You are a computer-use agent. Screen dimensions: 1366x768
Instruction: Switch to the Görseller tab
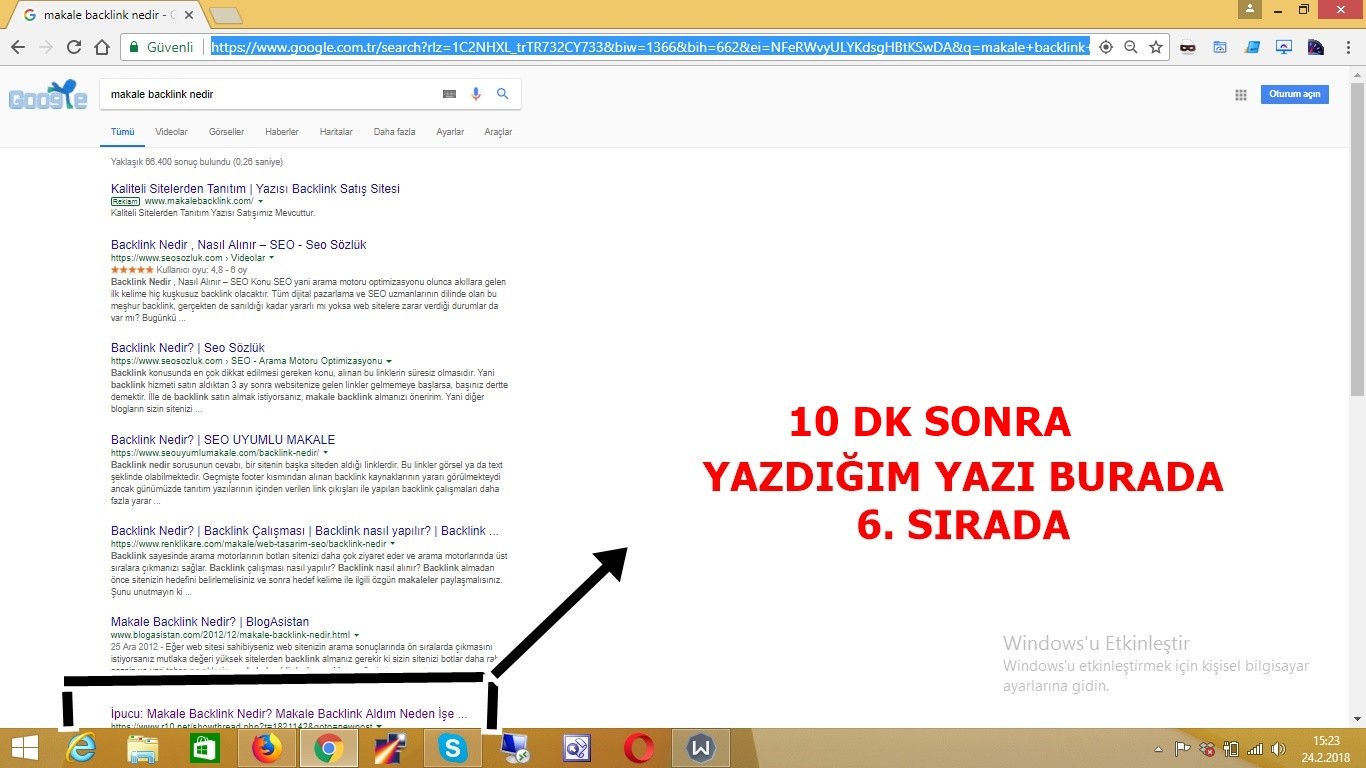coord(226,132)
